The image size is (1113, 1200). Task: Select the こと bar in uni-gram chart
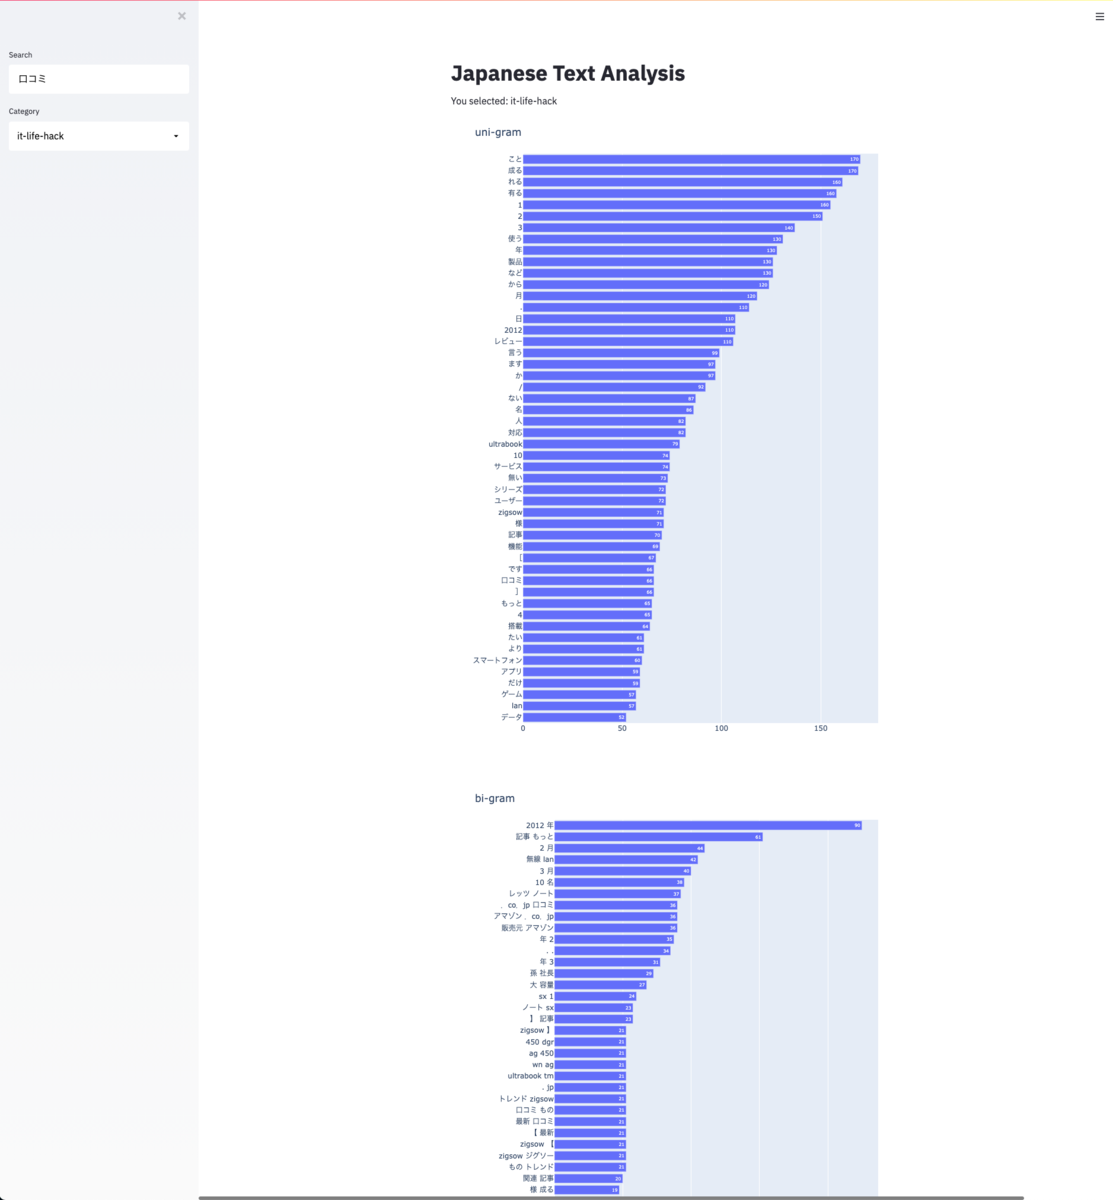pyautogui.click(x=691, y=159)
